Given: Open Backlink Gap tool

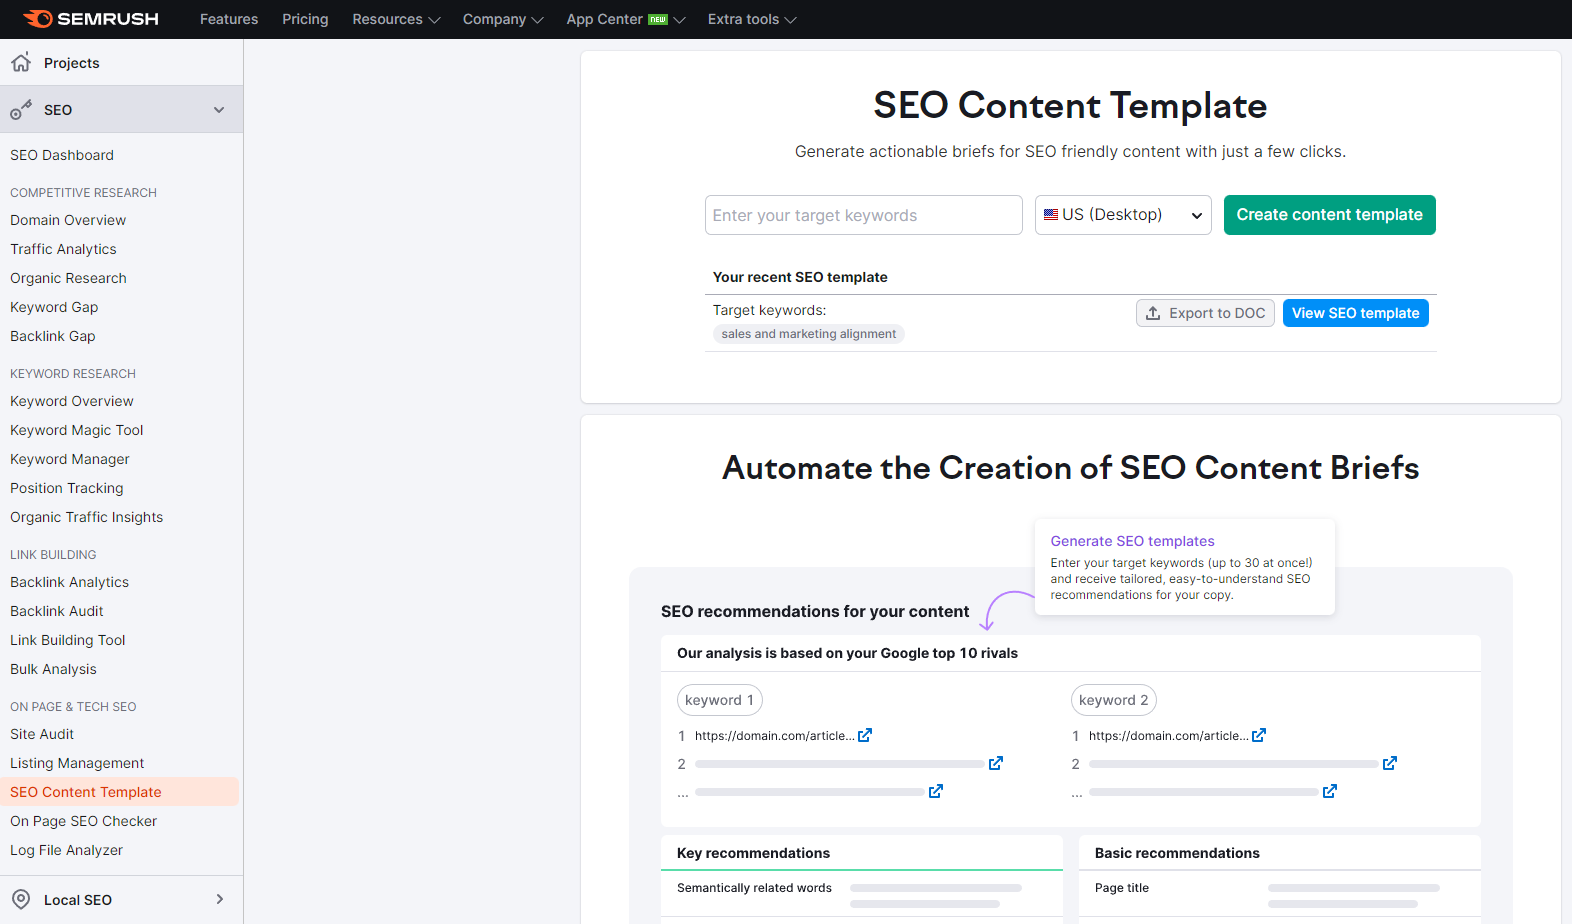Looking at the screenshot, I should coord(53,336).
